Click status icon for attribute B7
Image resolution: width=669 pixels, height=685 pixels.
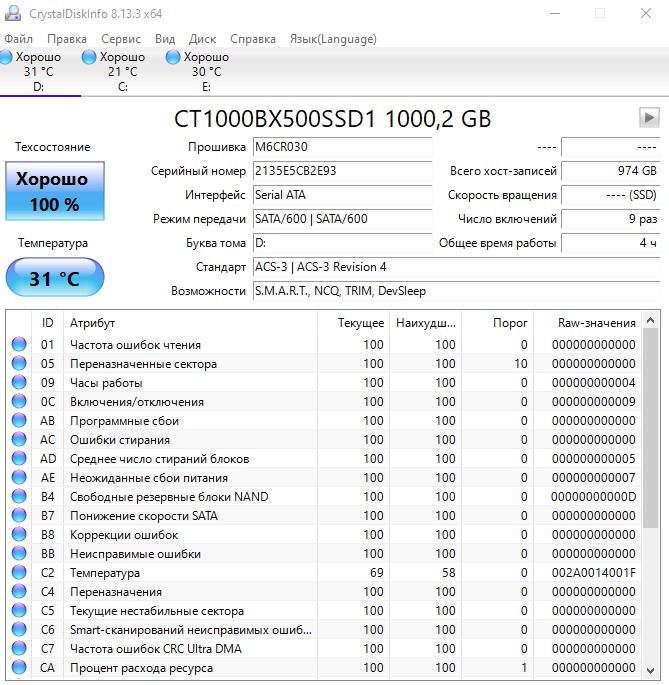(x=19, y=515)
